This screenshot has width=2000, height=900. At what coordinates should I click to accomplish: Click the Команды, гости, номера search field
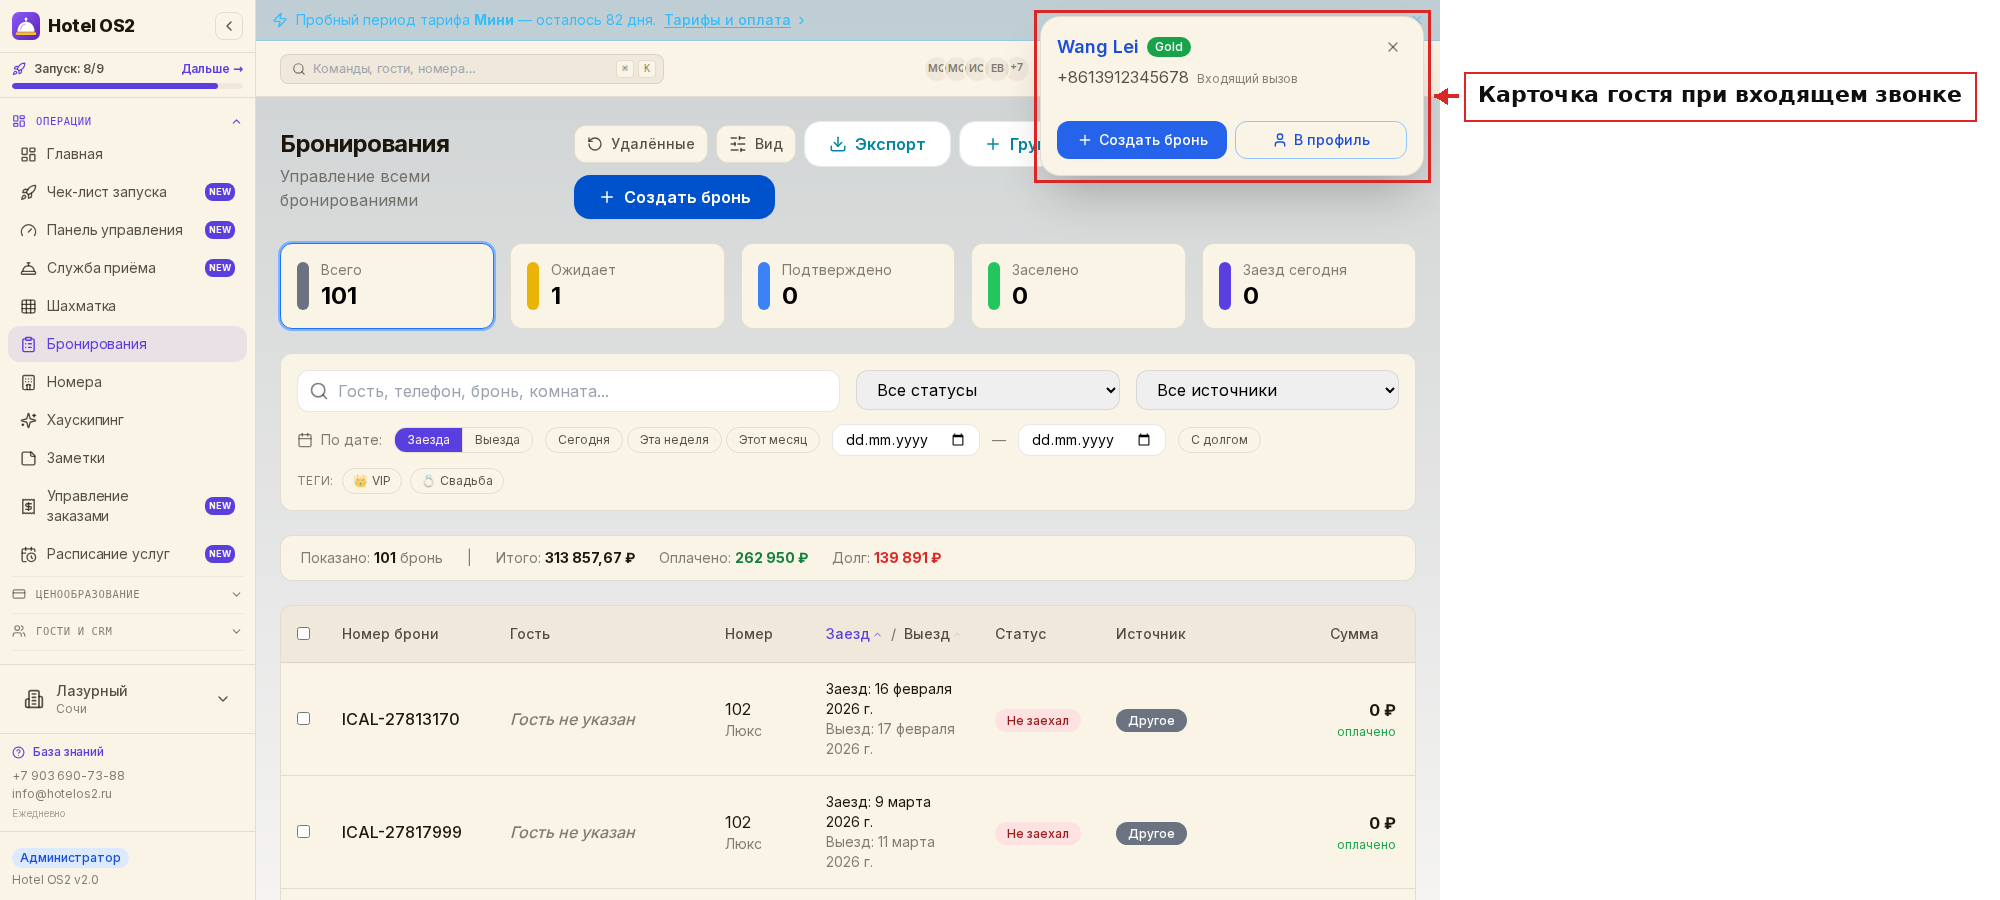point(472,69)
